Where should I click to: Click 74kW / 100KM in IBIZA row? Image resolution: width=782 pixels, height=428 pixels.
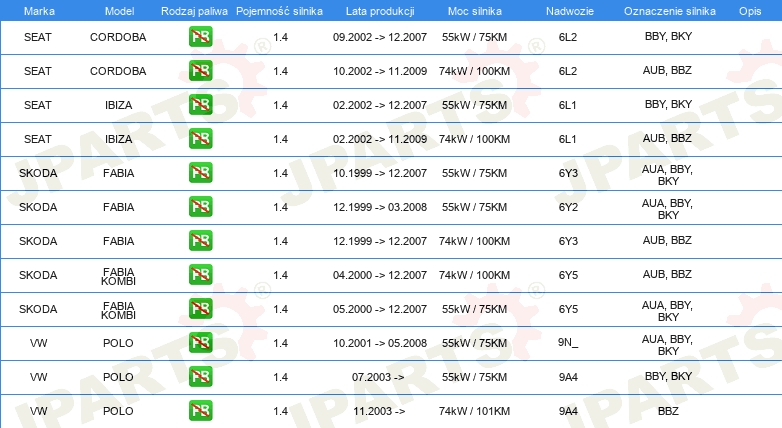[x=474, y=139]
